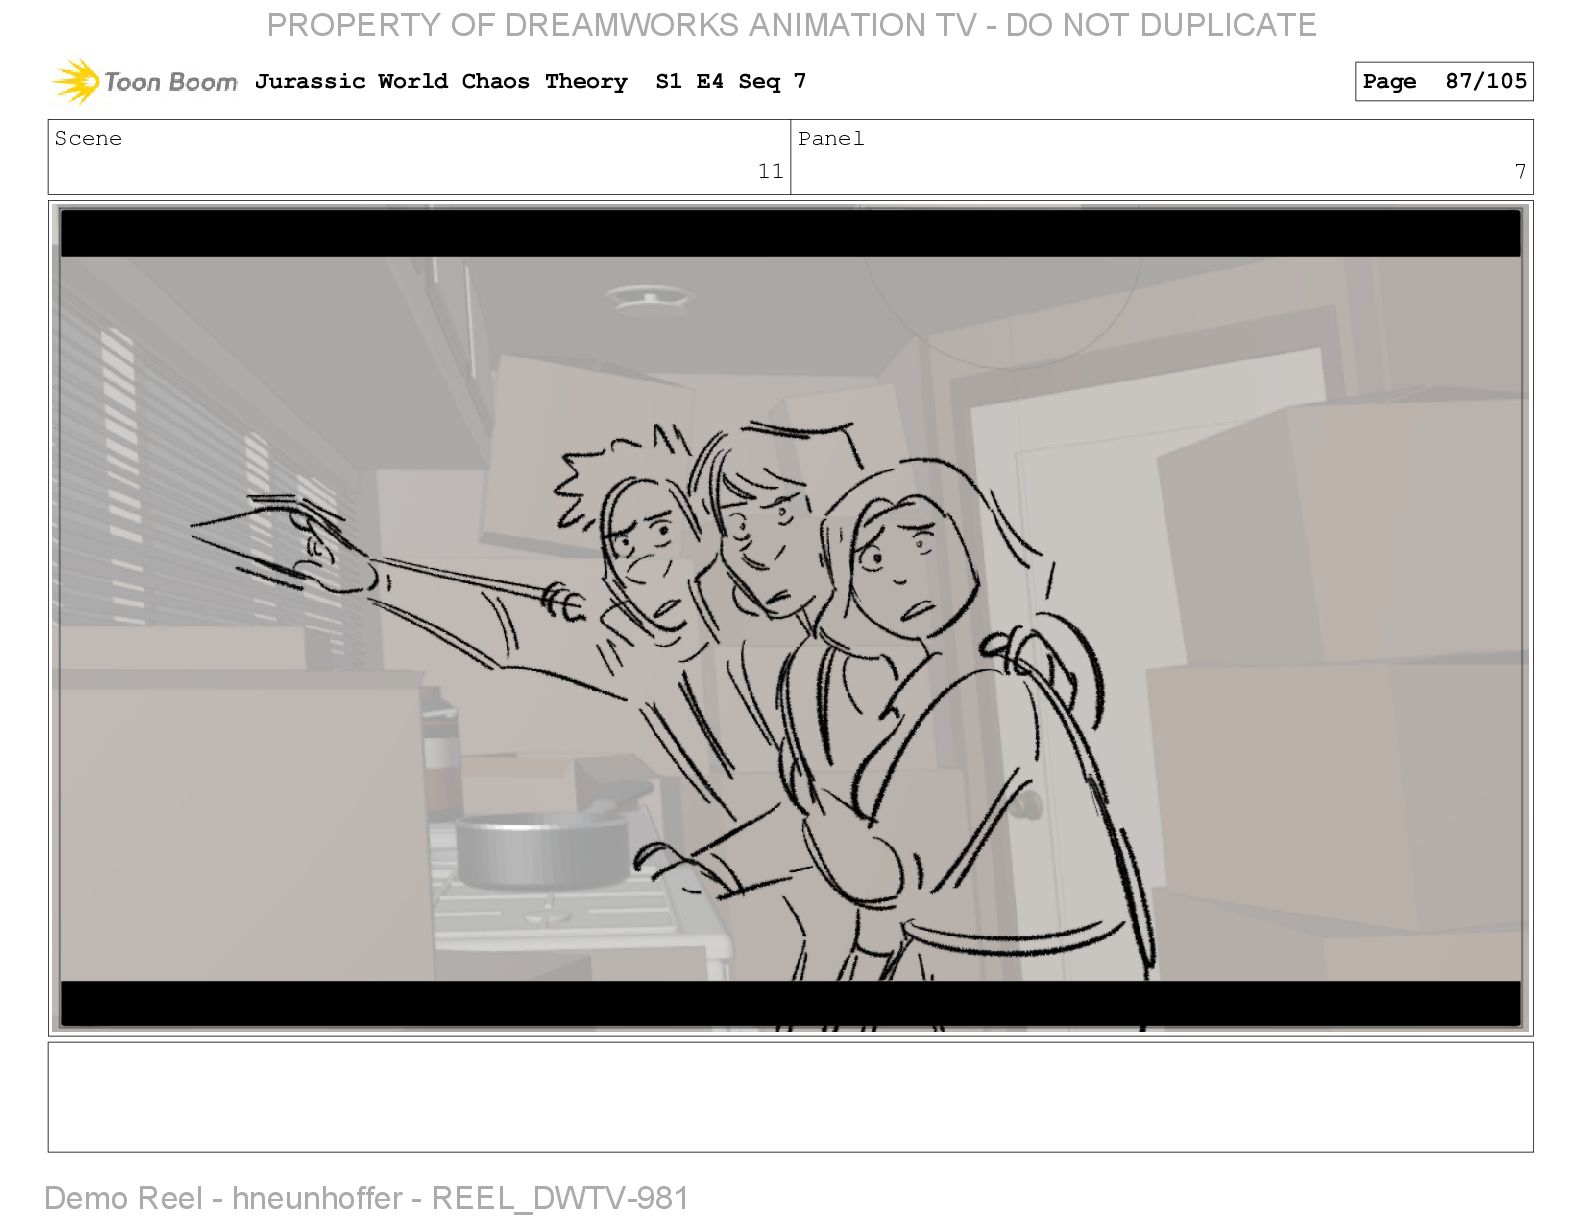This screenshot has width=1584, height=1224.
Task: Click the 'S1 E4 Seq 7' episode label
Action: [x=731, y=81]
